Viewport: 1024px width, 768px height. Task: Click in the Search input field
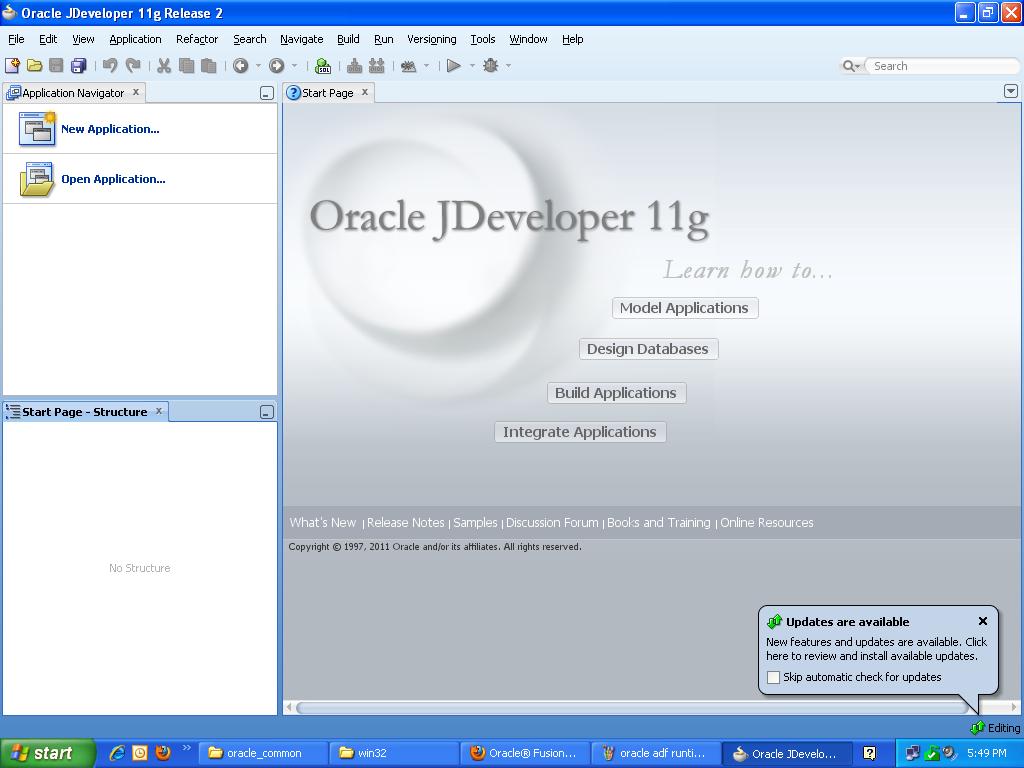(941, 66)
